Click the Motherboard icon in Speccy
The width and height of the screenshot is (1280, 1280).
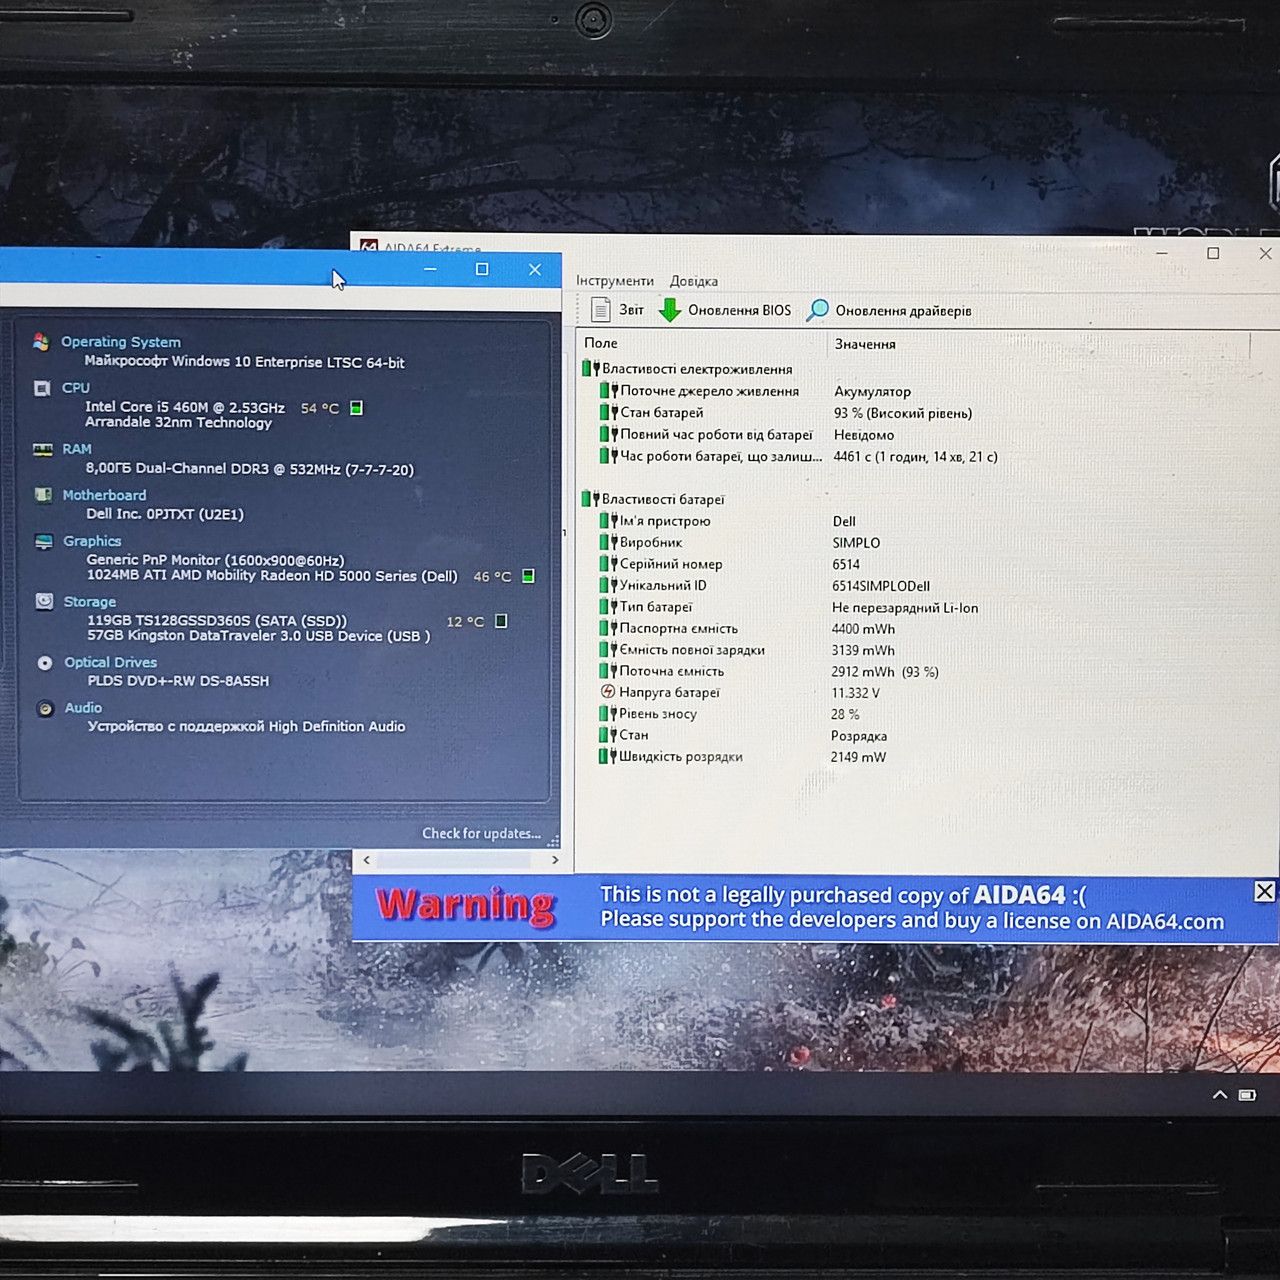click(x=43, y=495)
